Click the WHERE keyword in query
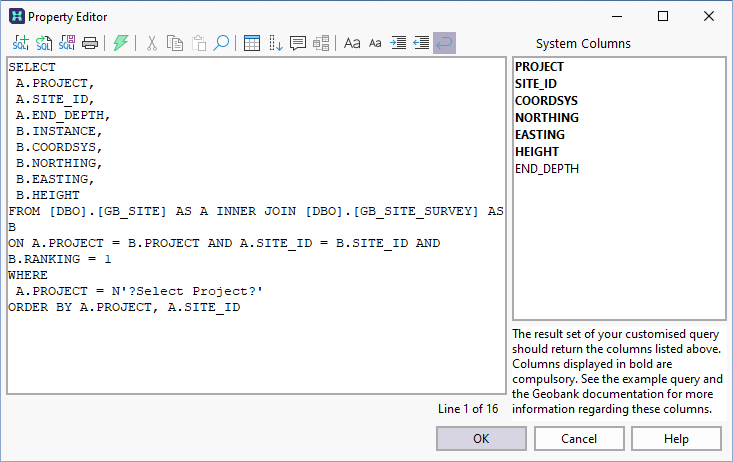 28,275
